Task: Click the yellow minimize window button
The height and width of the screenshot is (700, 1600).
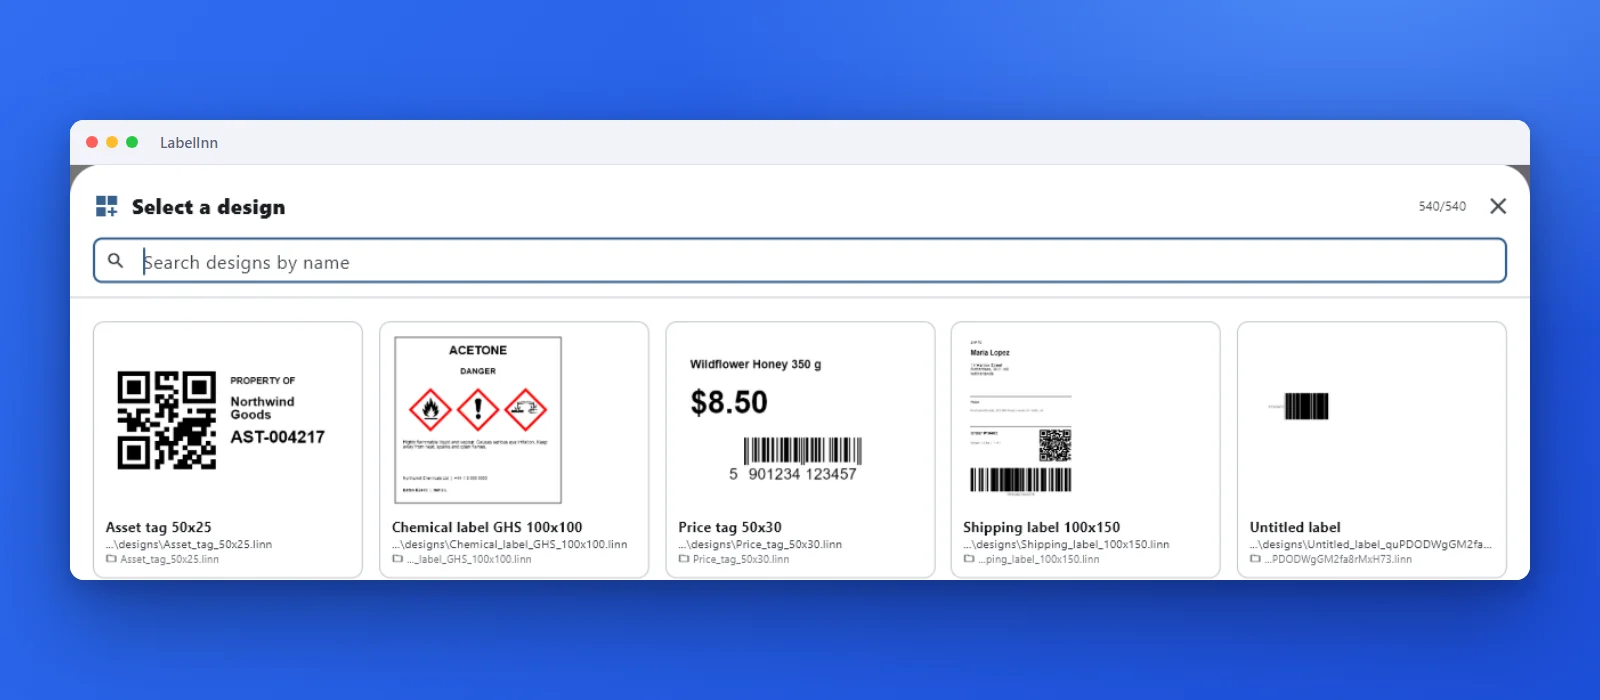Action: (x=112, y=142)
